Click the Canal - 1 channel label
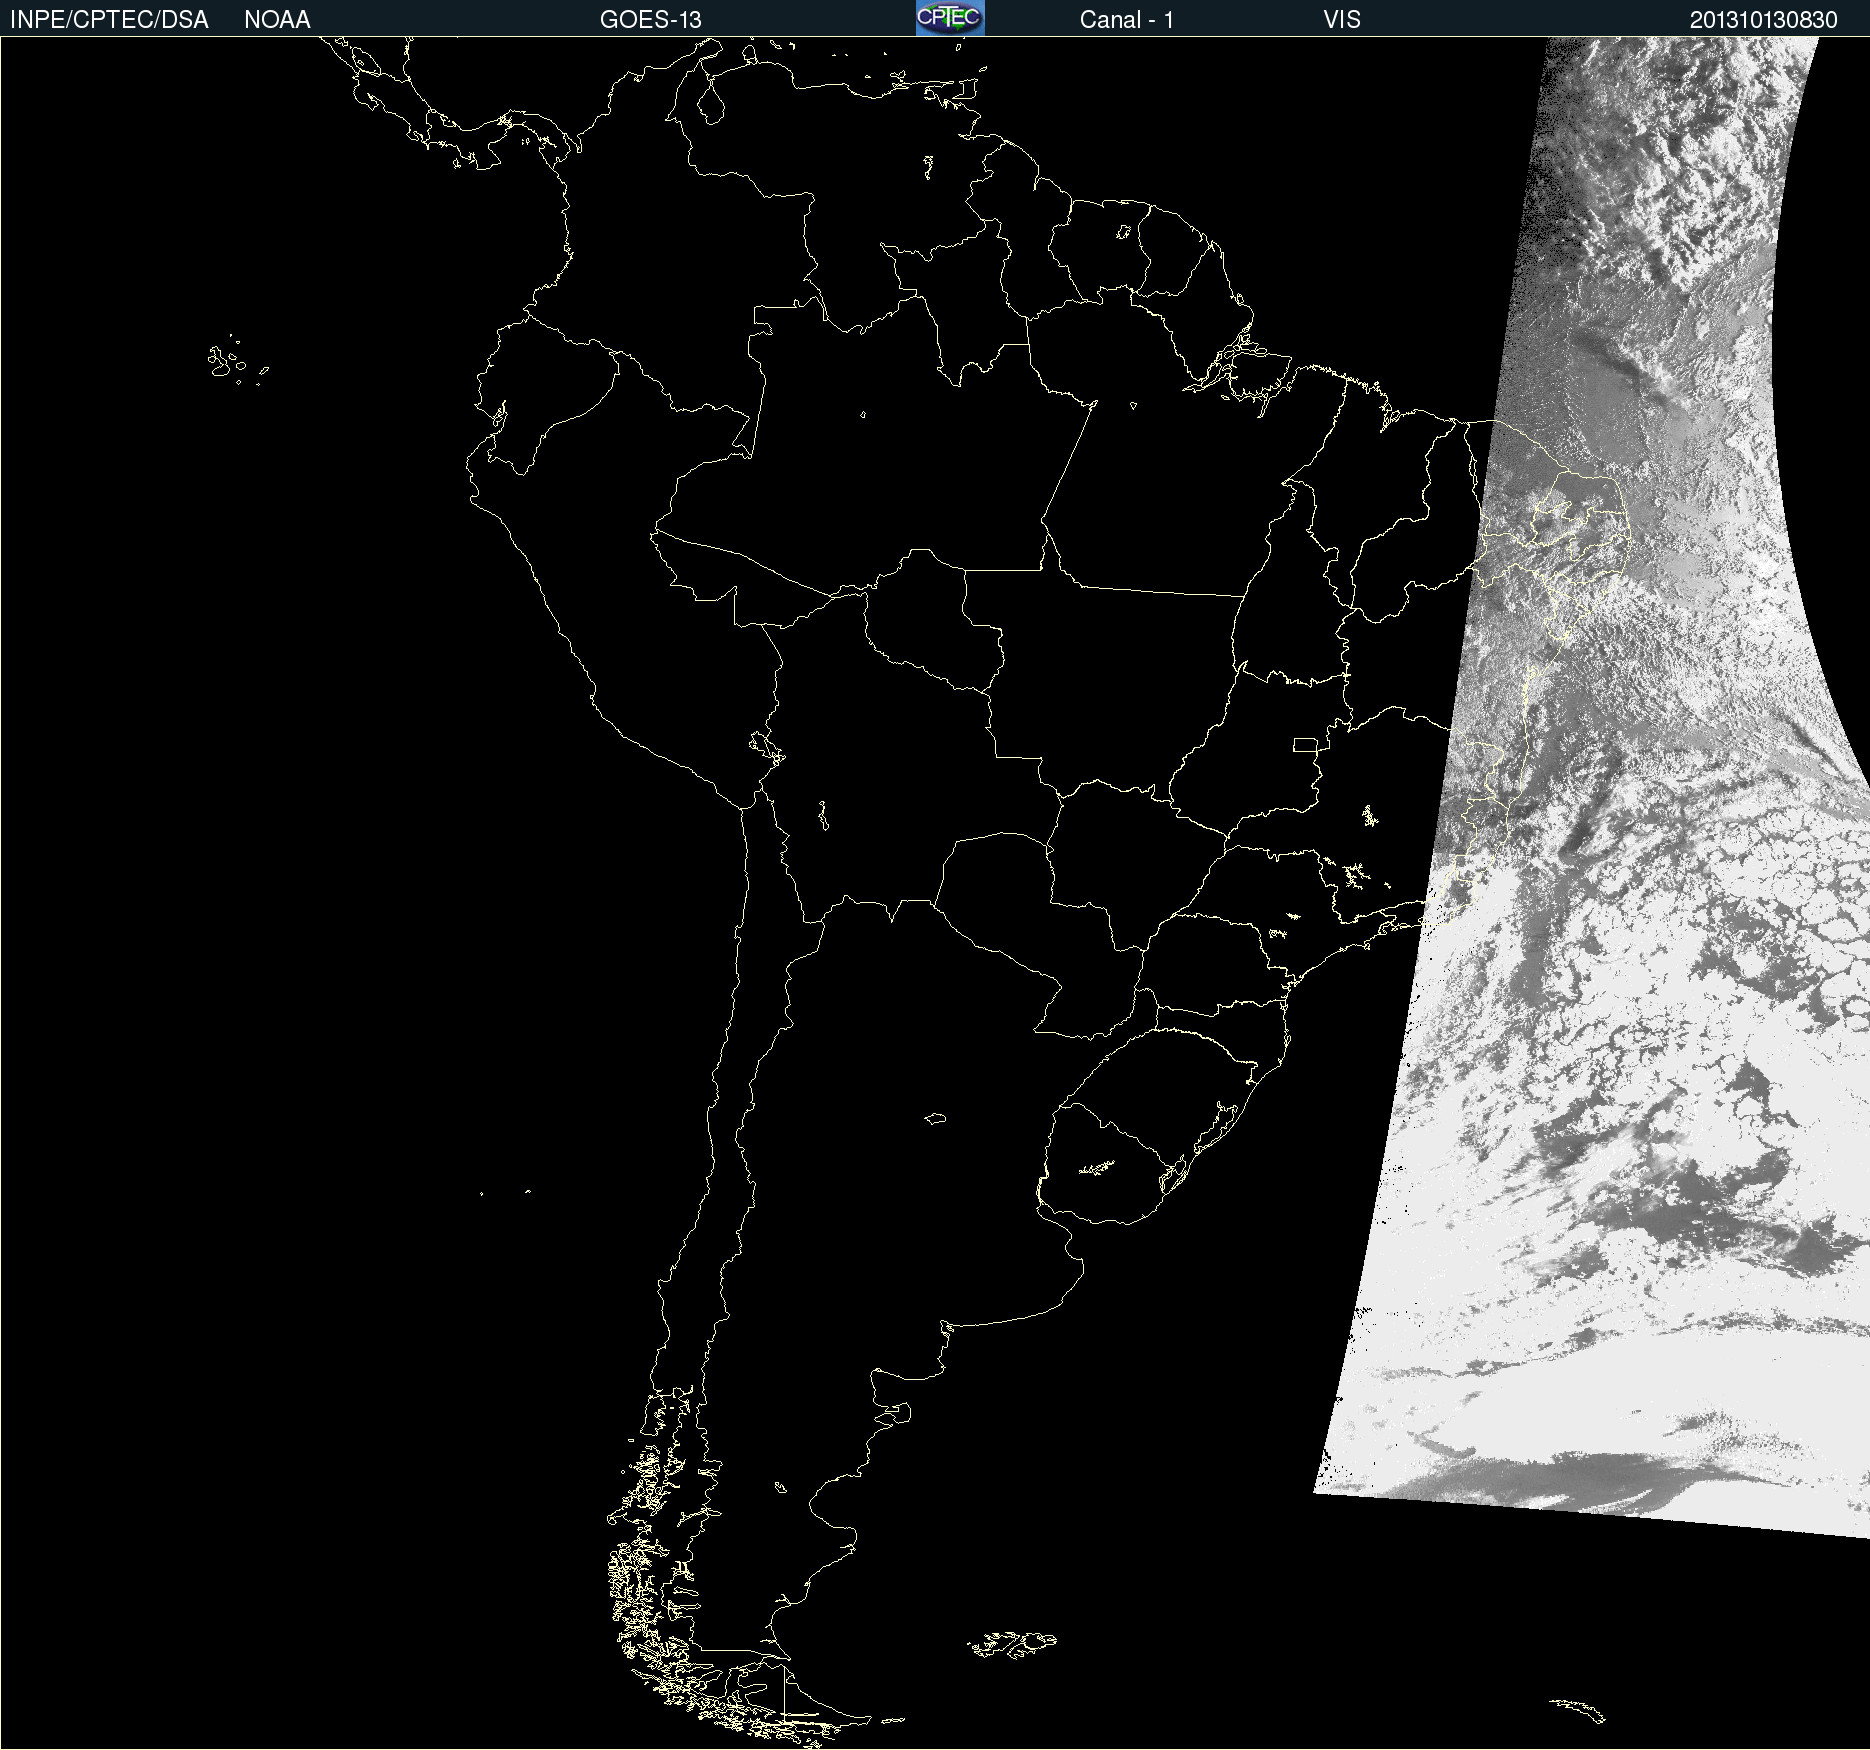 [1126, 20]
